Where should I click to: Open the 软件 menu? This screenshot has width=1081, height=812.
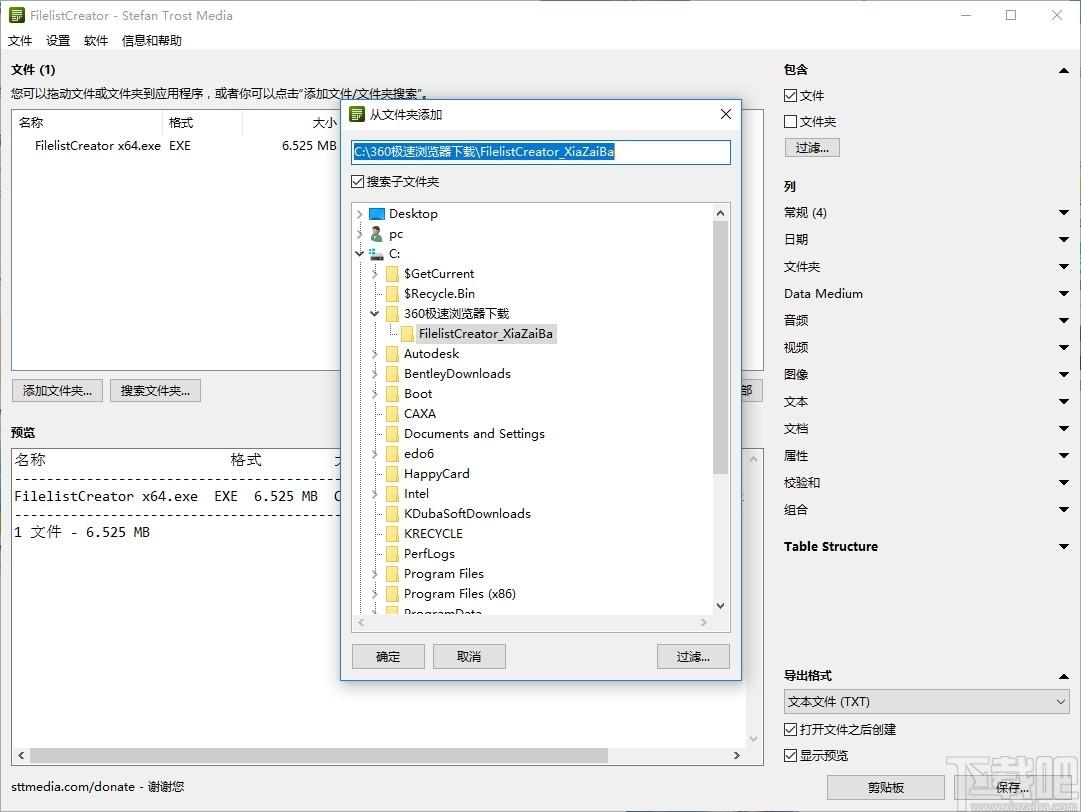[96, 41]
